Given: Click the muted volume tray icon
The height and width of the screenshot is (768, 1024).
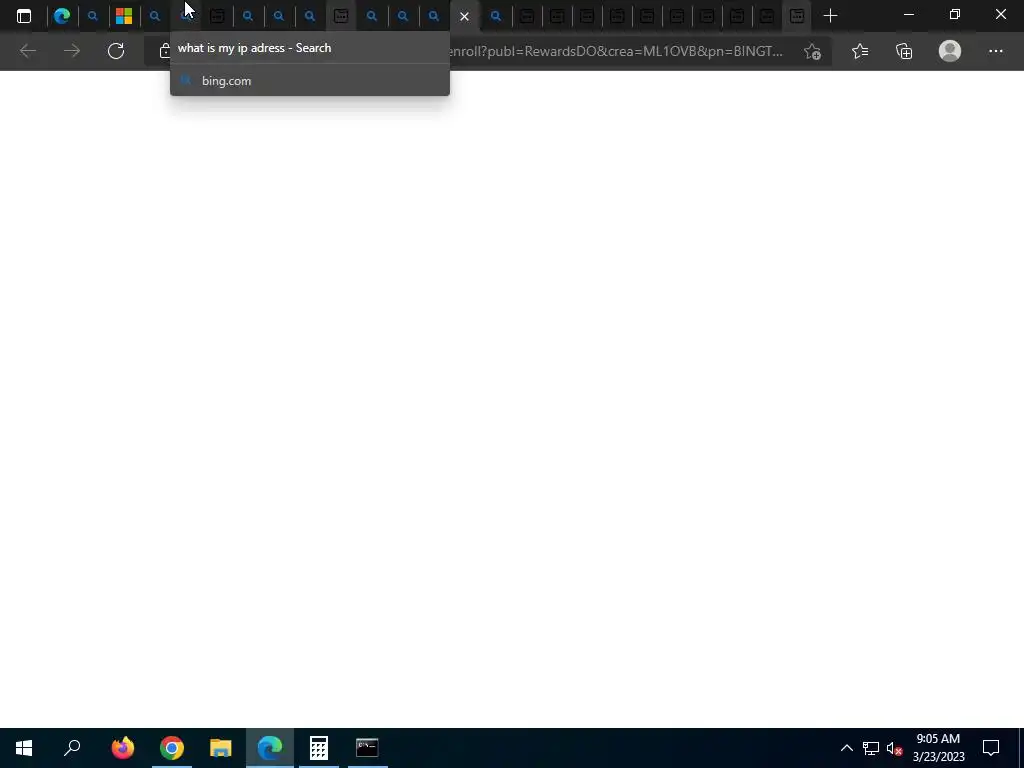Looking at the screenshot, I should [895, 748].
